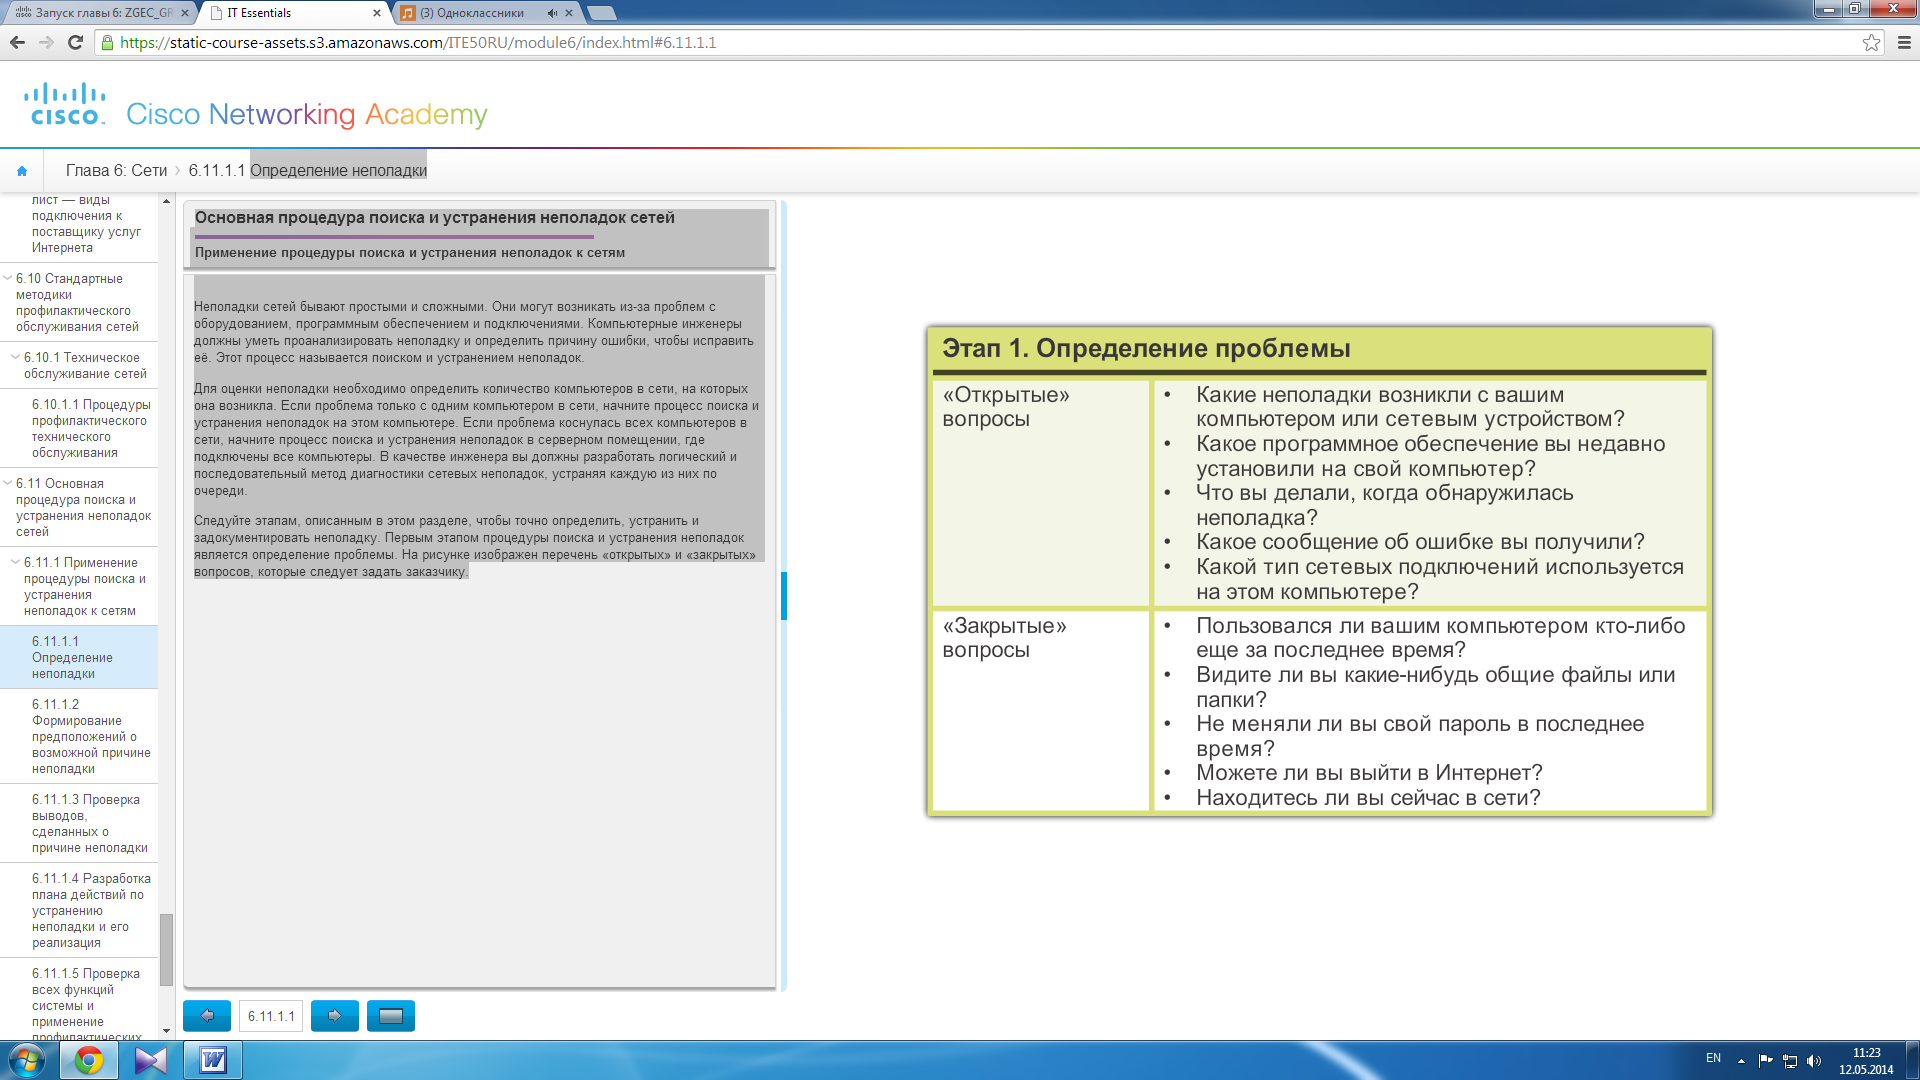Close the IT Essentials tab

377,13
